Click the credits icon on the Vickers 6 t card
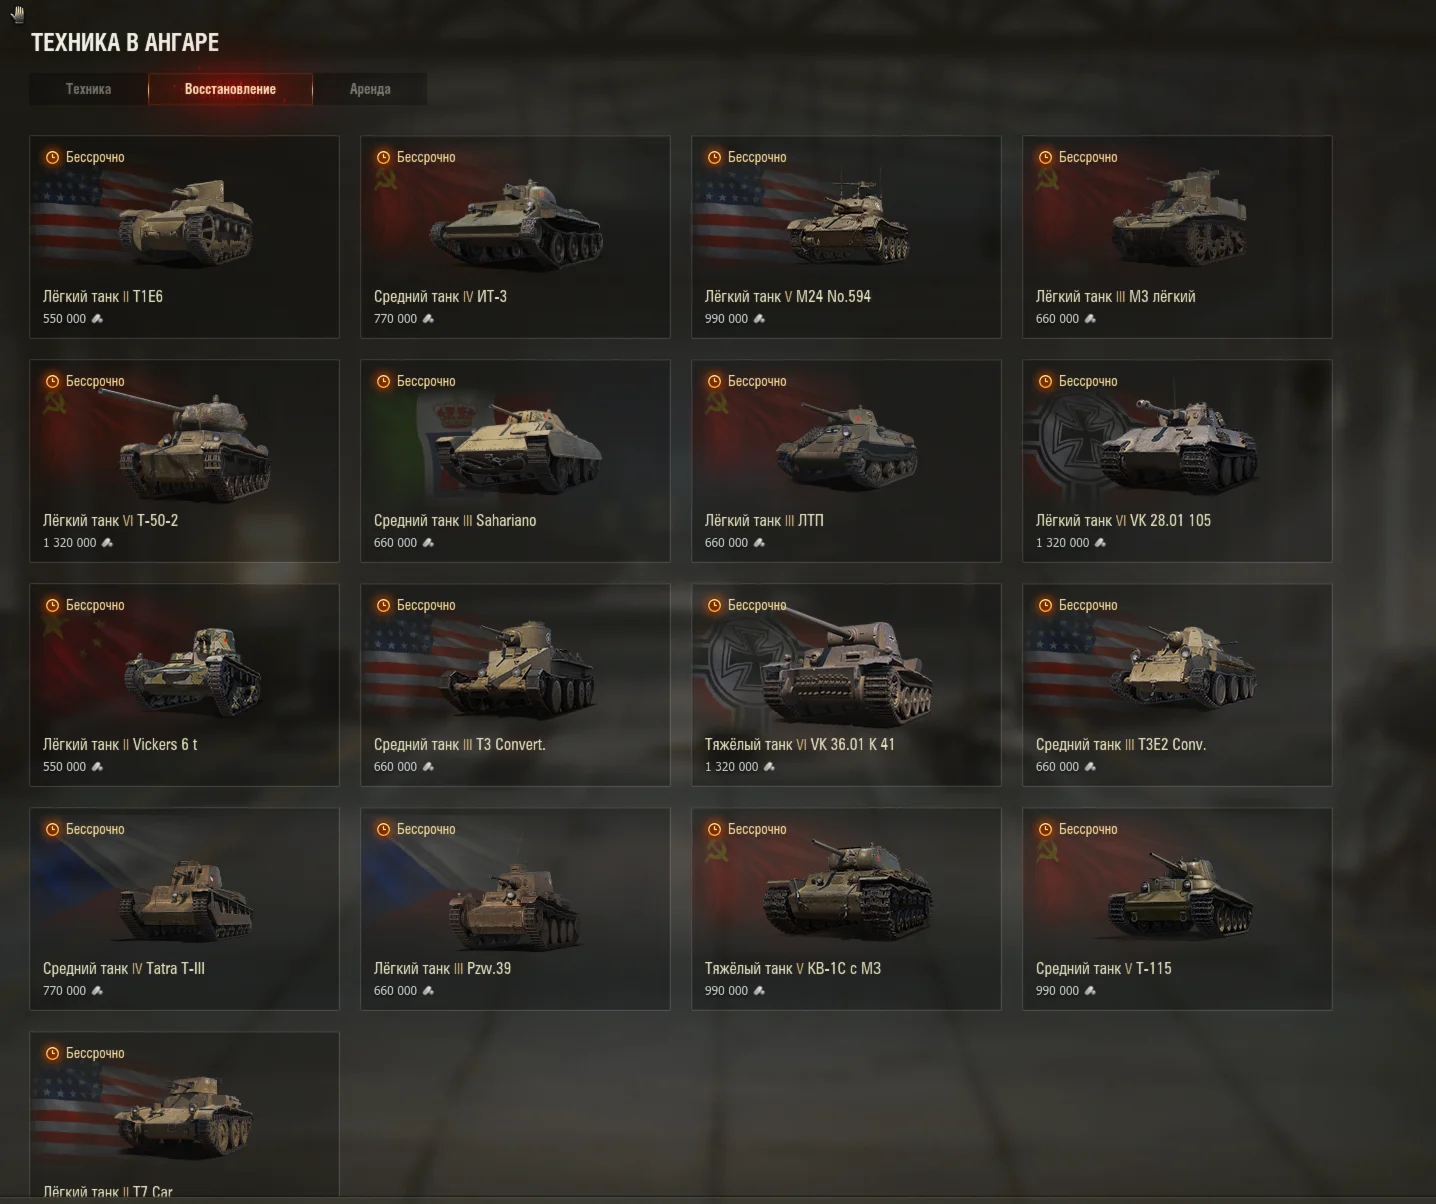The image size is (1436, 1204). 97,767
